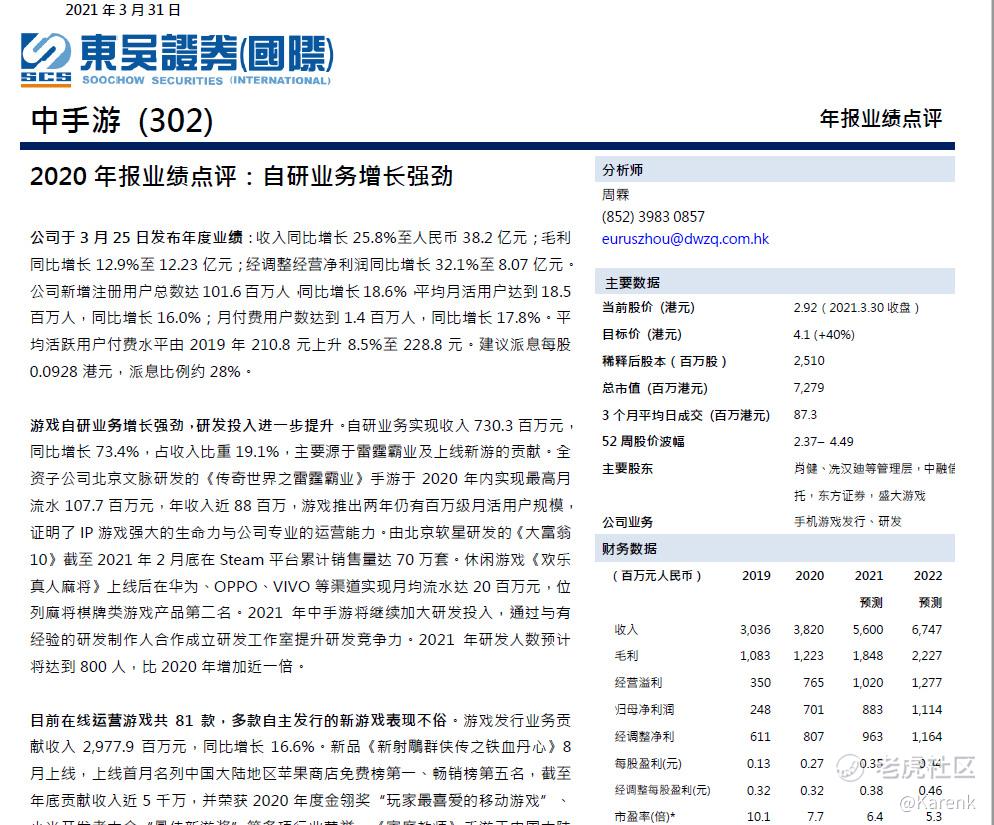The height and width of the screenshot is (825, 994).
Task: Select the 2019 P/E value 10.1
Action: point(759,817)
